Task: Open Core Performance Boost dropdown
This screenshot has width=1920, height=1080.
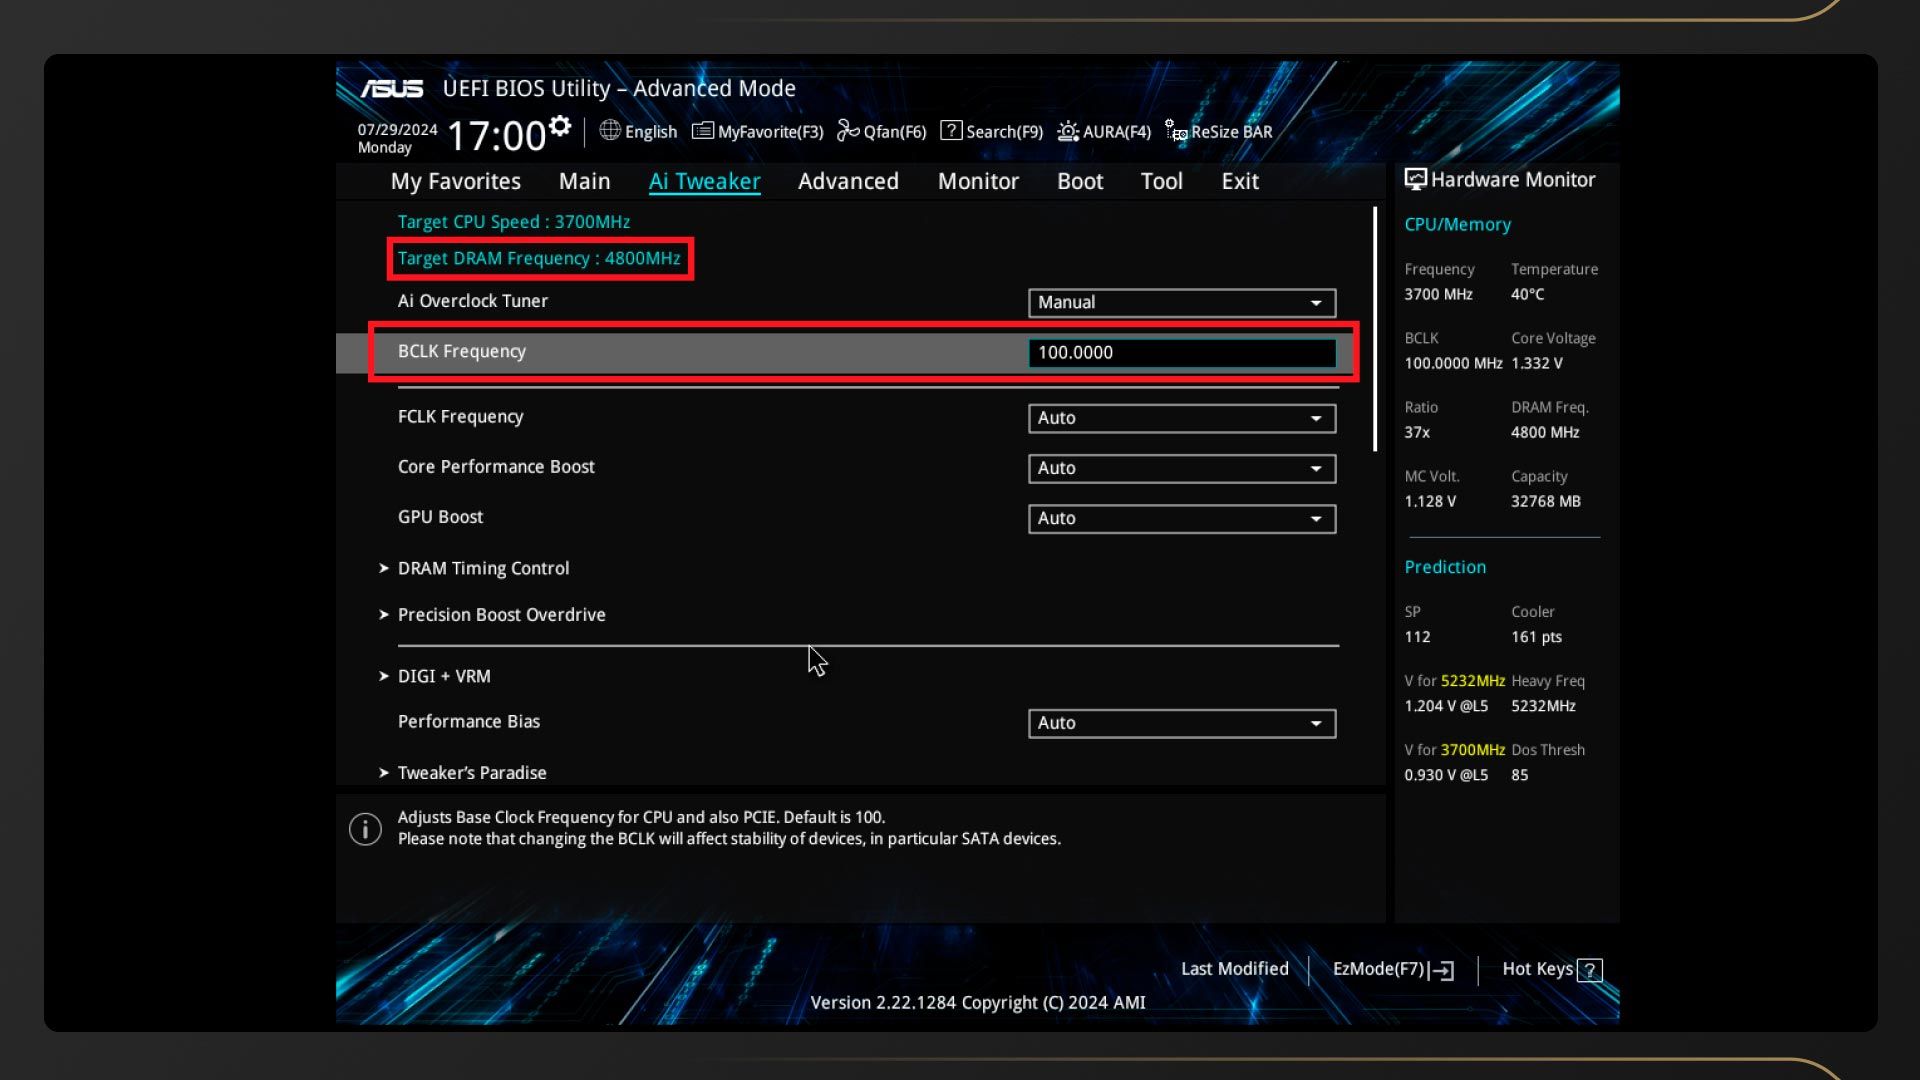Action: coord(1181,468)
